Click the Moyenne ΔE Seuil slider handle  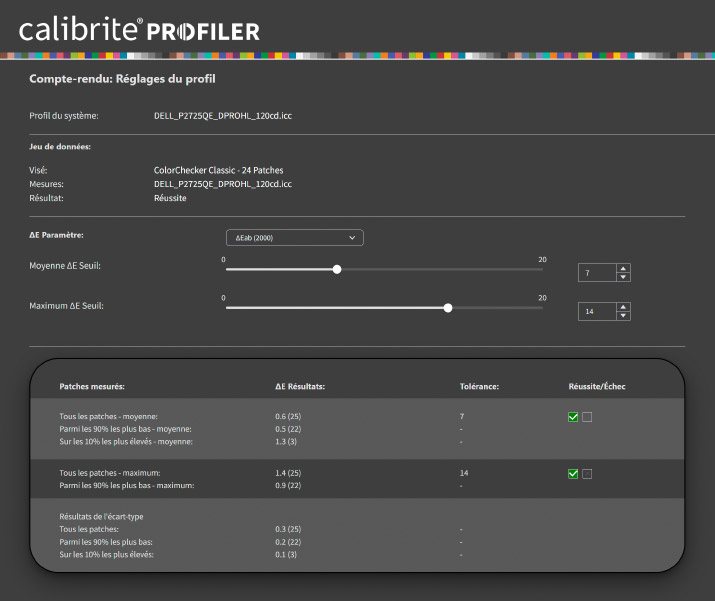click(x=337, y=269)
